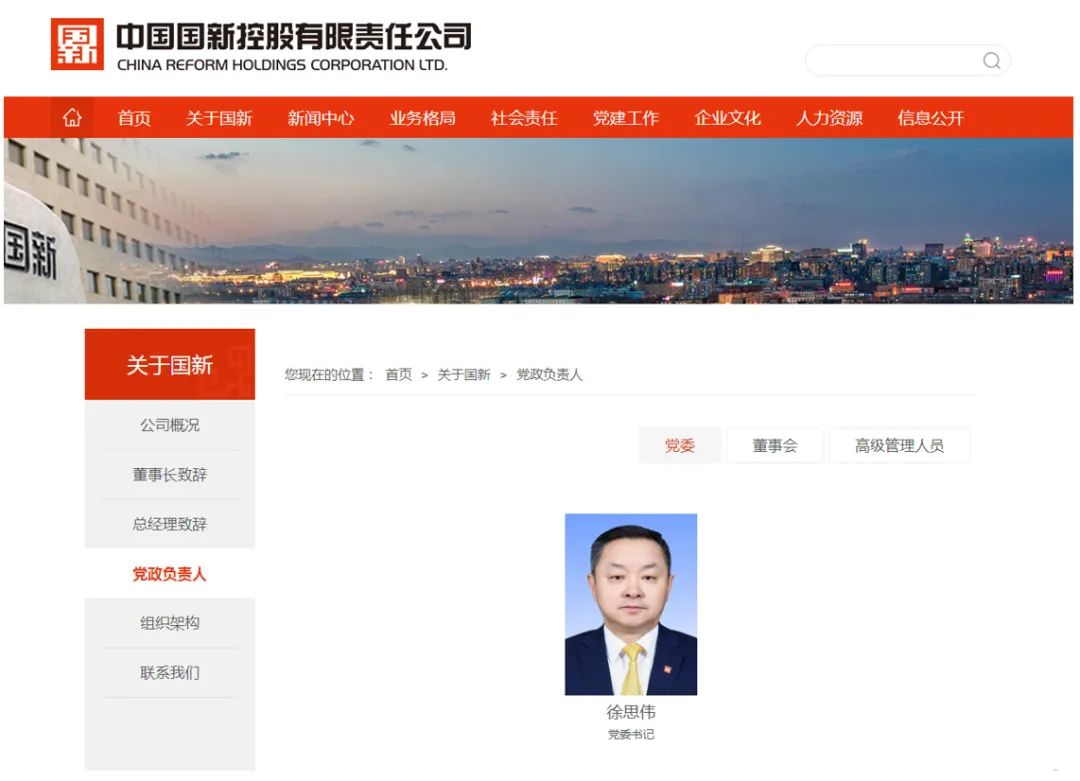Click the city skyline banner image
1080x781 pixels.
539,220
